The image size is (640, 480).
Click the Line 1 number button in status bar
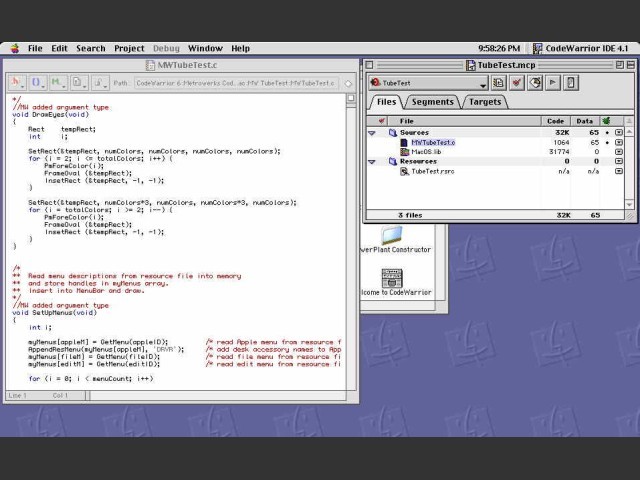click(x=18, y=396)
